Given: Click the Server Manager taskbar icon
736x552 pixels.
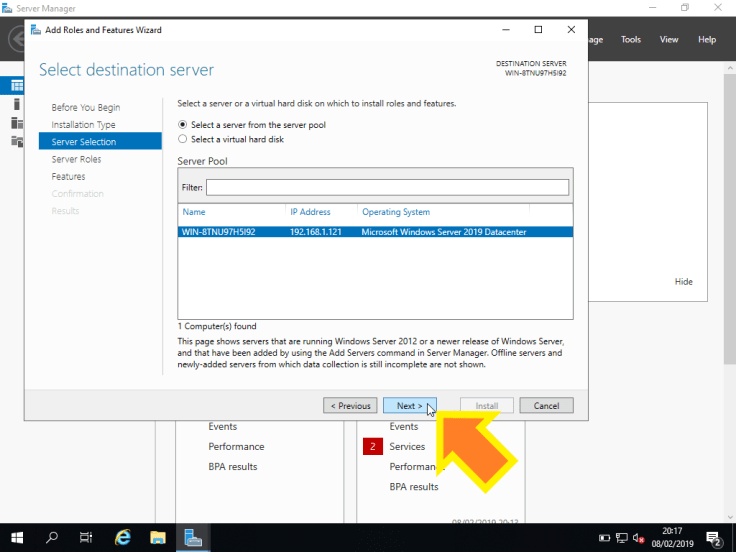Looking at the screenshot, I should click(192, 537).
